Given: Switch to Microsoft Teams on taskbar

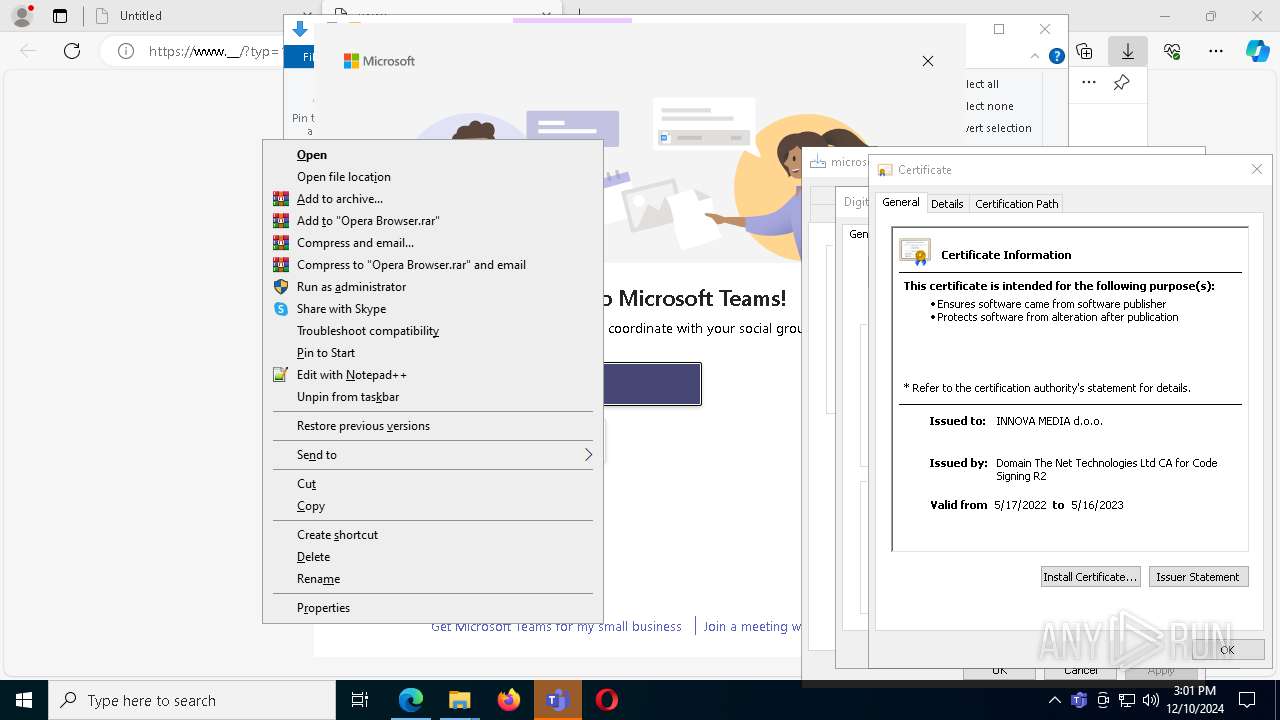Looking at the screenshot, I should (x=557, y=700).
